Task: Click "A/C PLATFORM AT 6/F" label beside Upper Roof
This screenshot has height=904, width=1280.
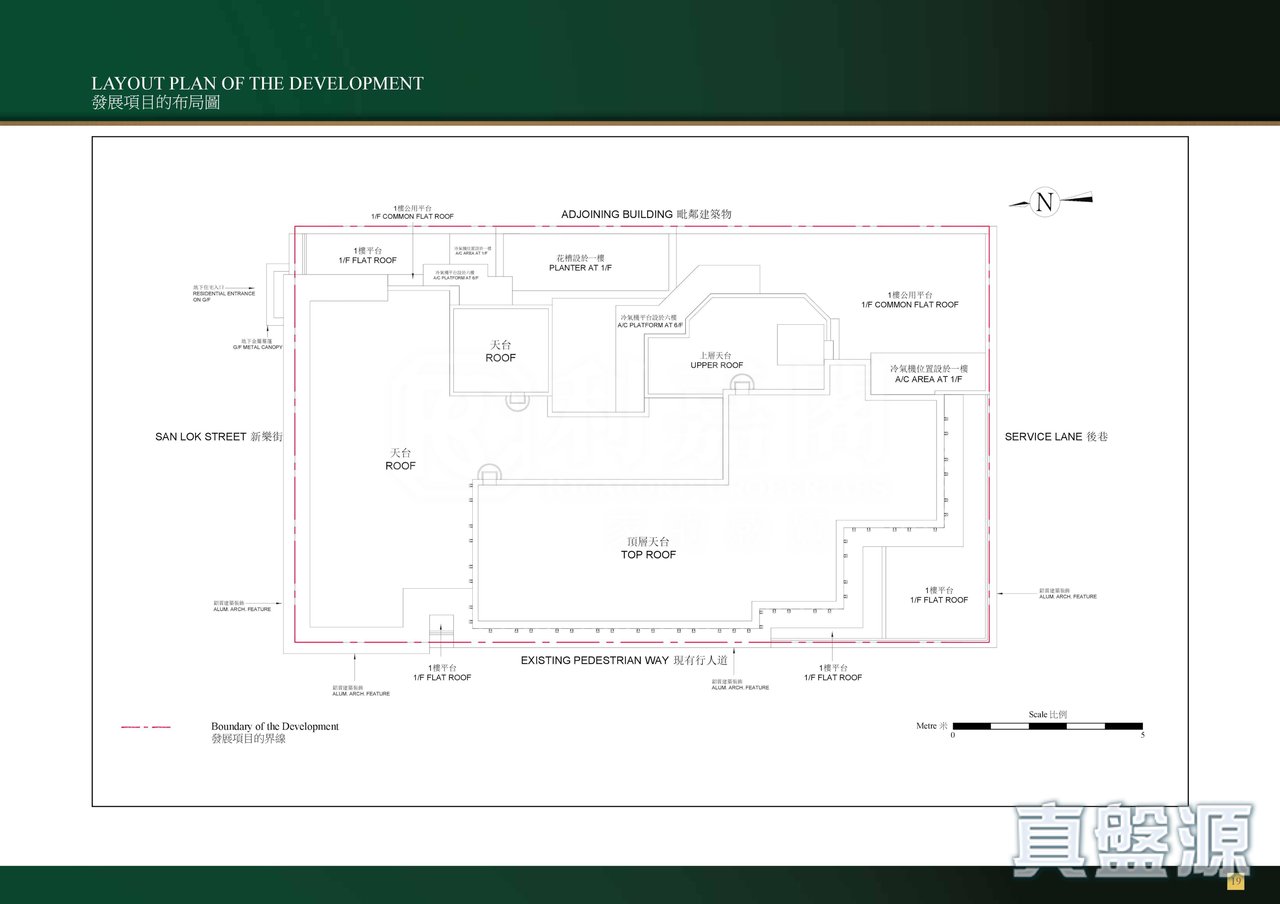Action: 650,326
